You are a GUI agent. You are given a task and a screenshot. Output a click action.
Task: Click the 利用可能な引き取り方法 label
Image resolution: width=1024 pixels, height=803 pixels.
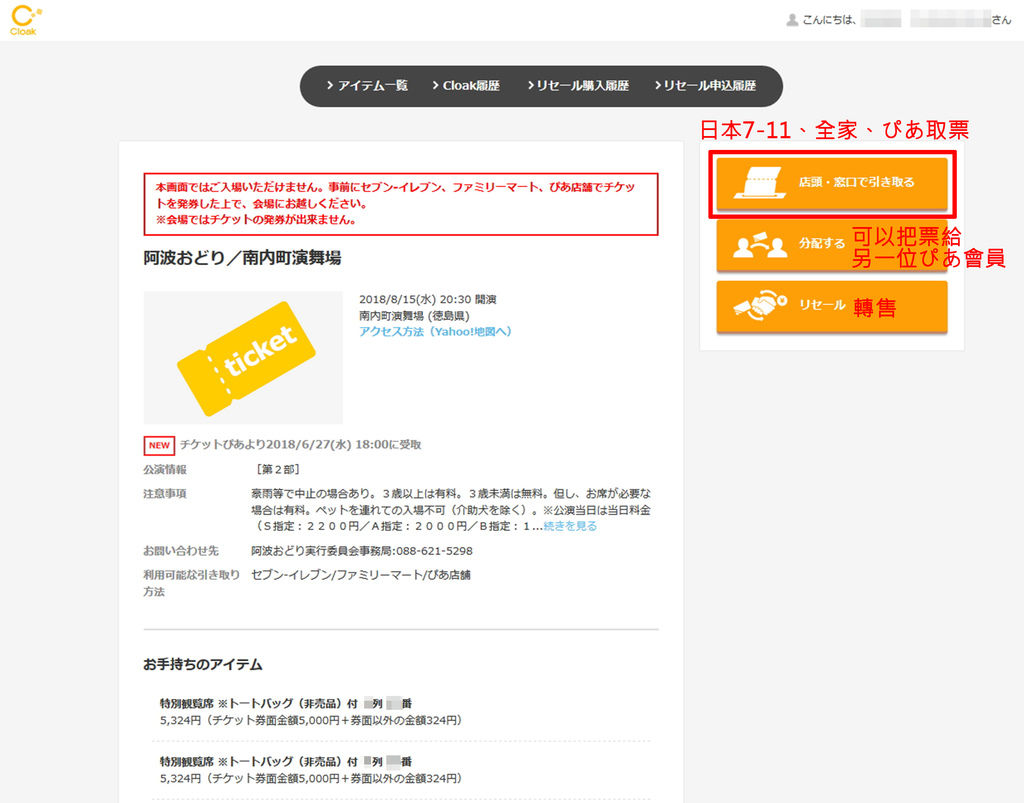pyautogui.click(x=192, y=583)
